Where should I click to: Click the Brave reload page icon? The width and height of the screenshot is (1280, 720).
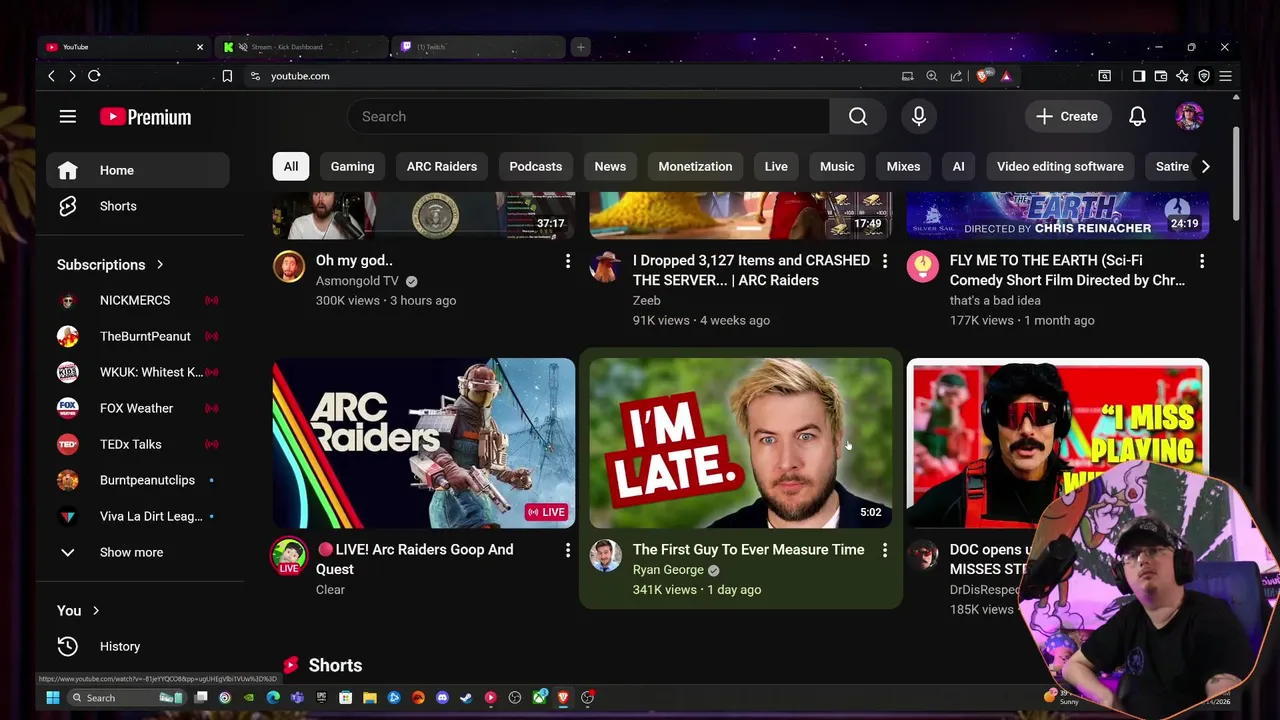(94, 76)
